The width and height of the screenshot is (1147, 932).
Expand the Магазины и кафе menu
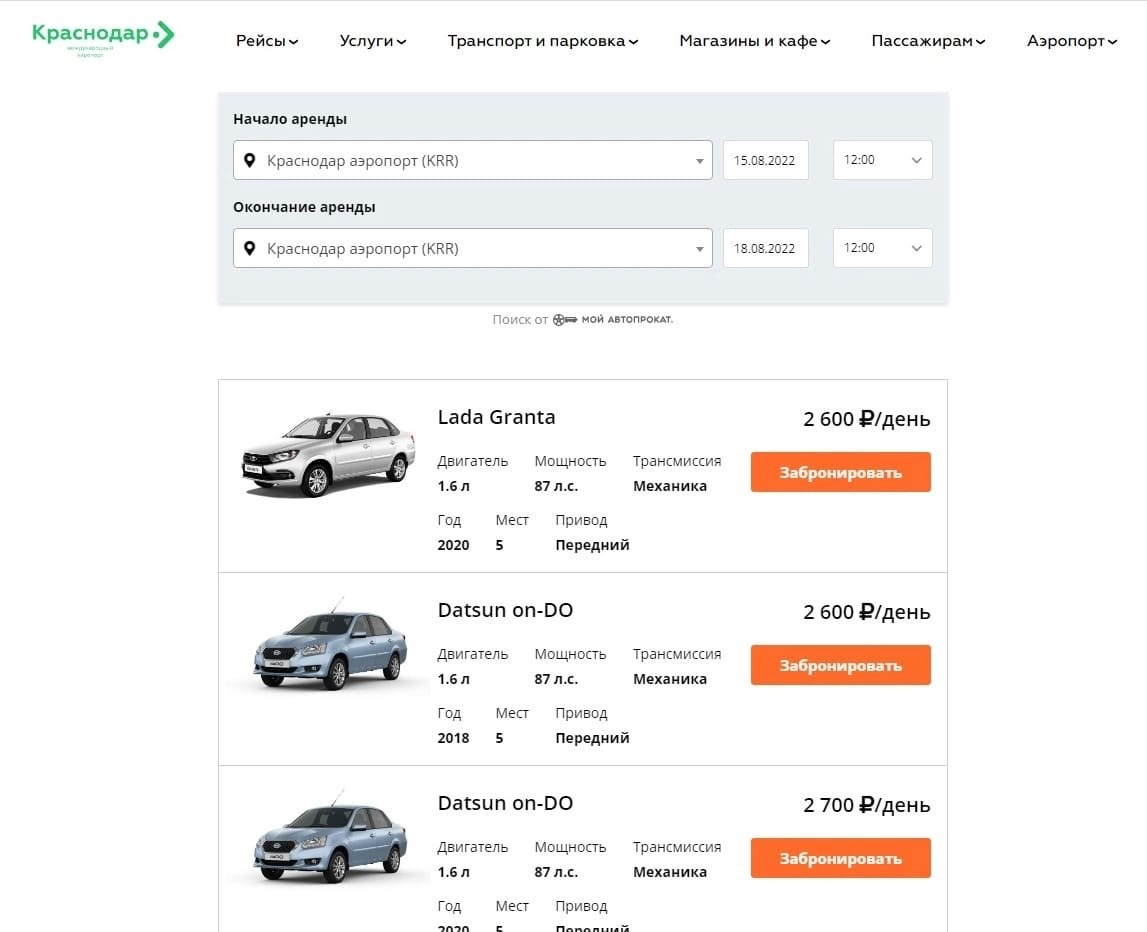[x=754, y=41]
